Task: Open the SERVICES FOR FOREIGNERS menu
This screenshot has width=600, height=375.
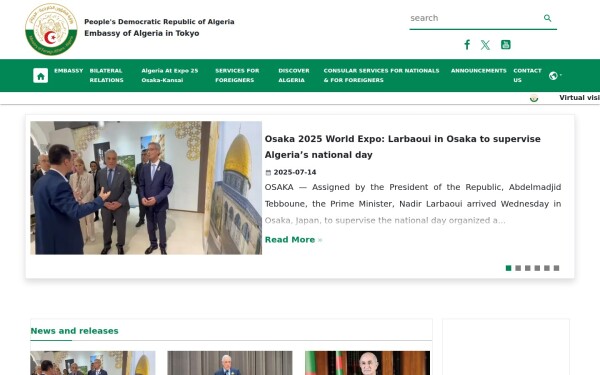Action: [x=237, y=75]
